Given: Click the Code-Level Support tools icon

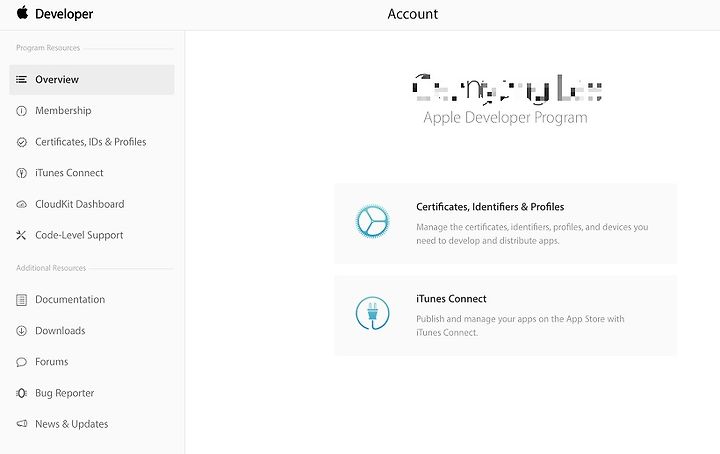Looking at the screenshot, I should pyautogui.click(x=21, y=235).
